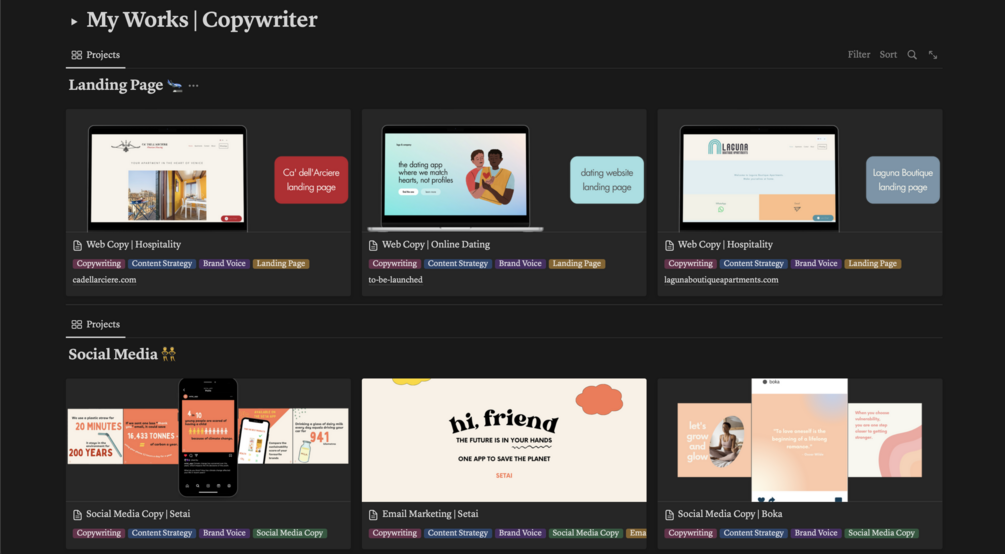This screenshot has height=554, width=1005.
Task: Click the page icon beside Social Media Copy | Setai
Action: click(x=78, y=515)
